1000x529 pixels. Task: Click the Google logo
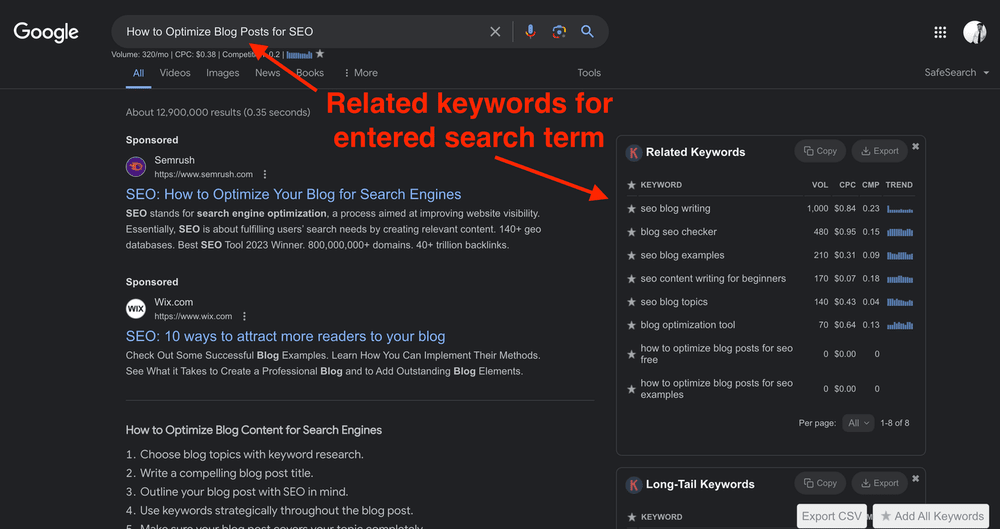pos(46,31)
